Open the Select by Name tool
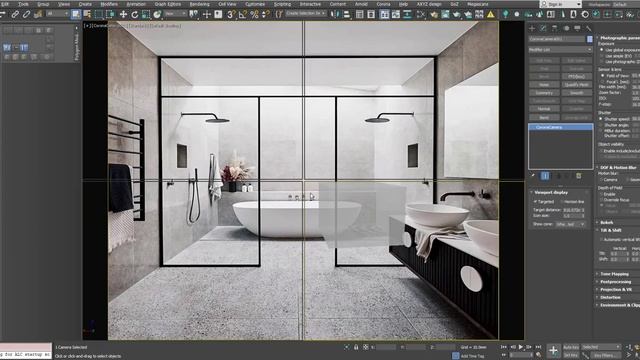The height and width of the screenshot is (360, 640). pyautogui.click(x=87, y=14)
